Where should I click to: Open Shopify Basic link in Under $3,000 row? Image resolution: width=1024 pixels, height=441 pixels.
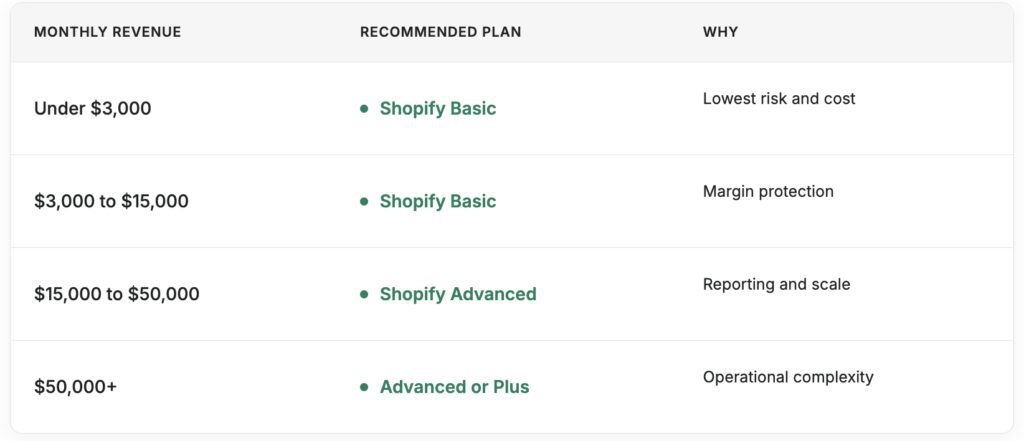[x=437, y=109]
